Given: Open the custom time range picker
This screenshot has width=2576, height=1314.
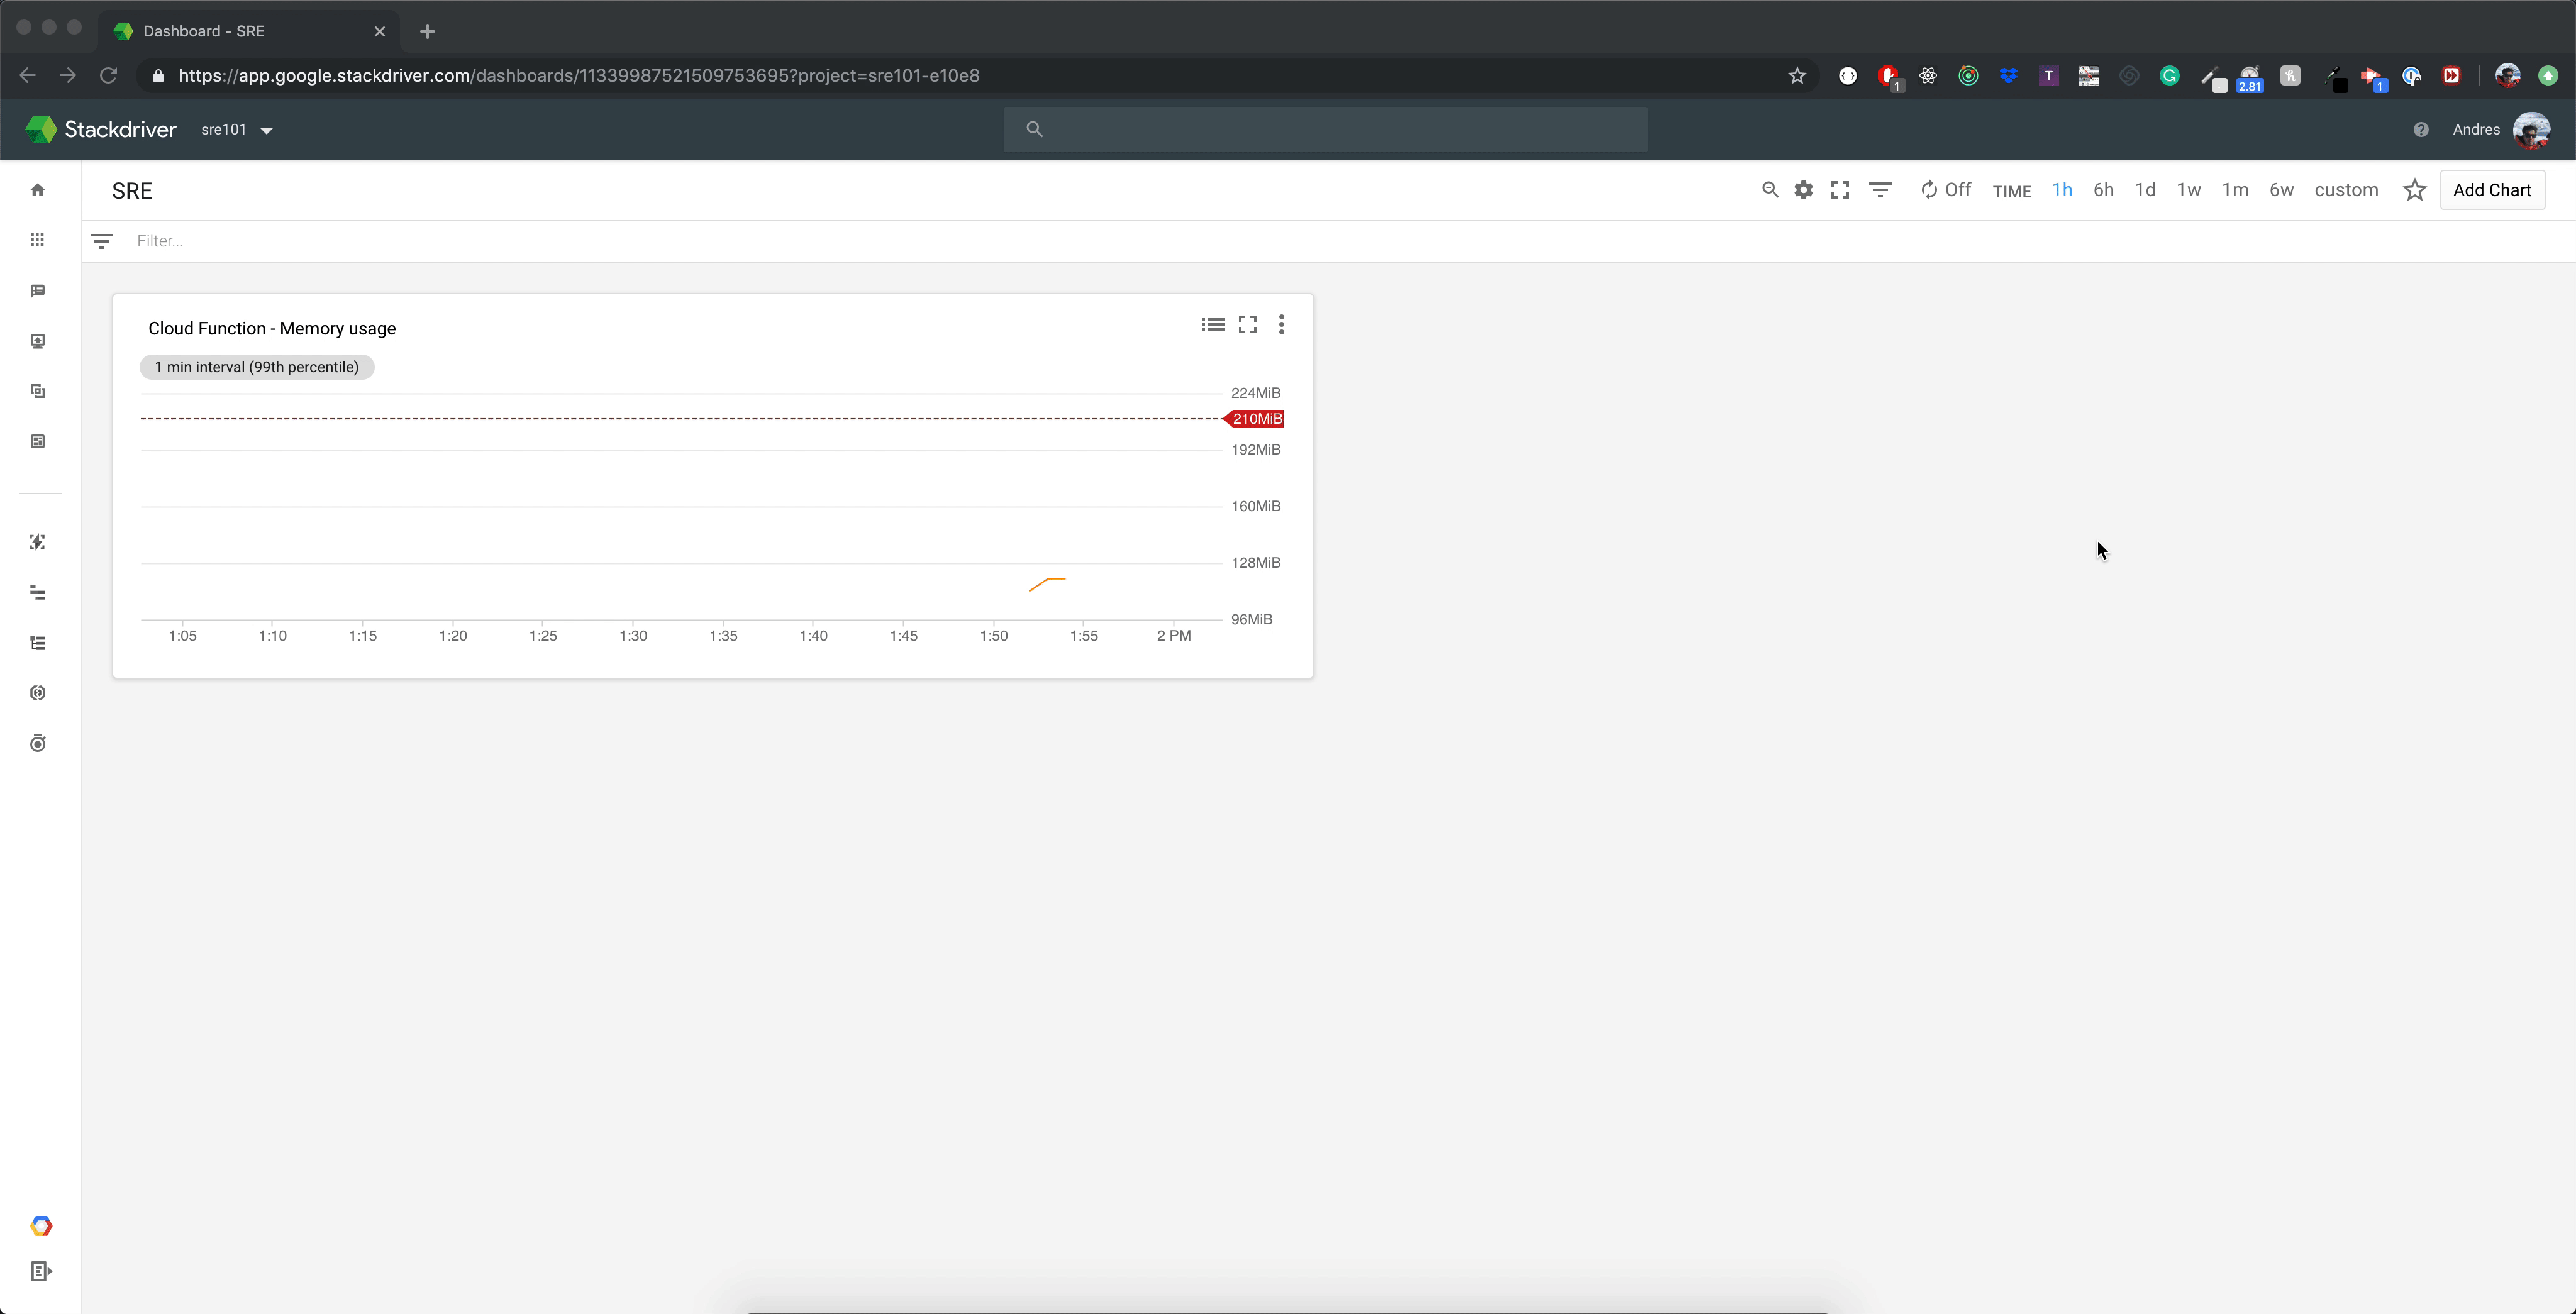Looking at the screenshot, I should click(2345, 190).
